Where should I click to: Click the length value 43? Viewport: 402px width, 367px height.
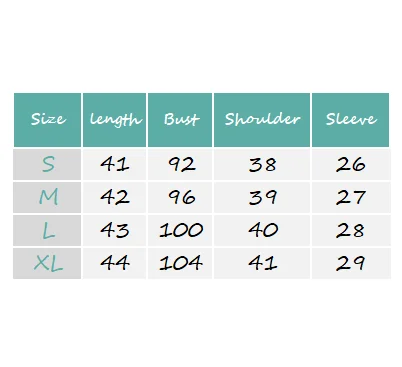[114, 230]
